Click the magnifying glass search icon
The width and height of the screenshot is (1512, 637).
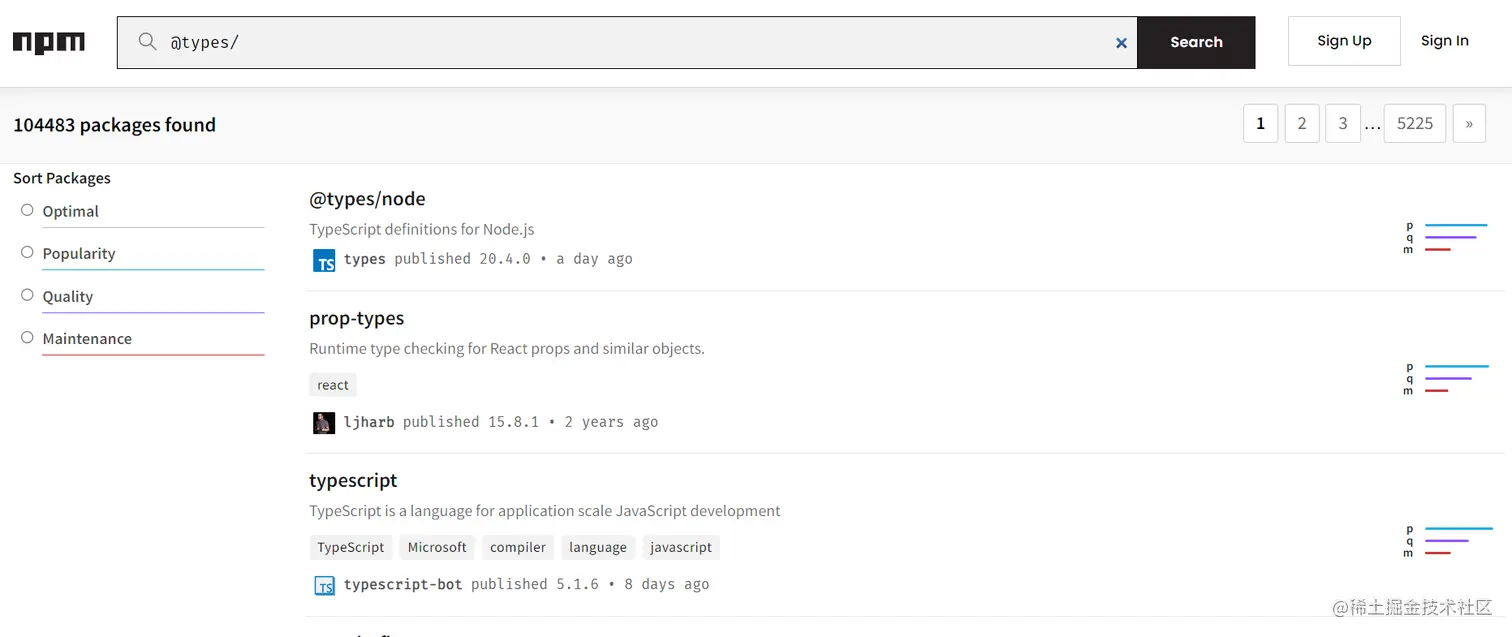tap(147, 41)
